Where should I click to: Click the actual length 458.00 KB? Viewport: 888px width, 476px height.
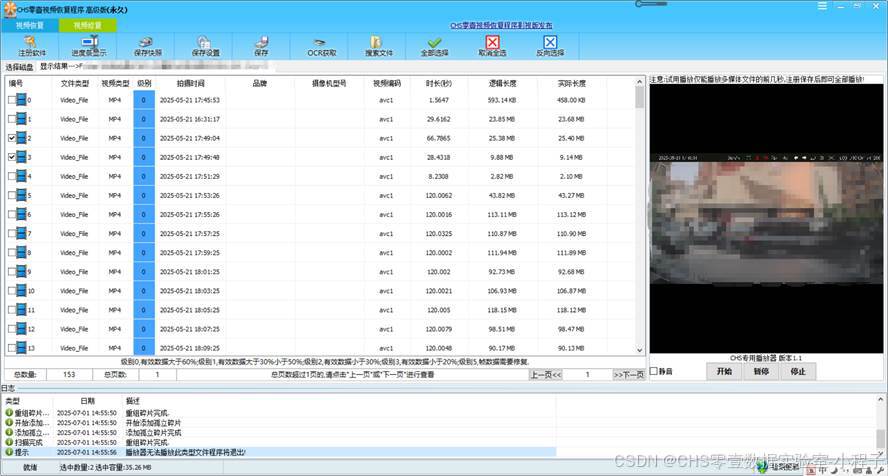(571, 100)
